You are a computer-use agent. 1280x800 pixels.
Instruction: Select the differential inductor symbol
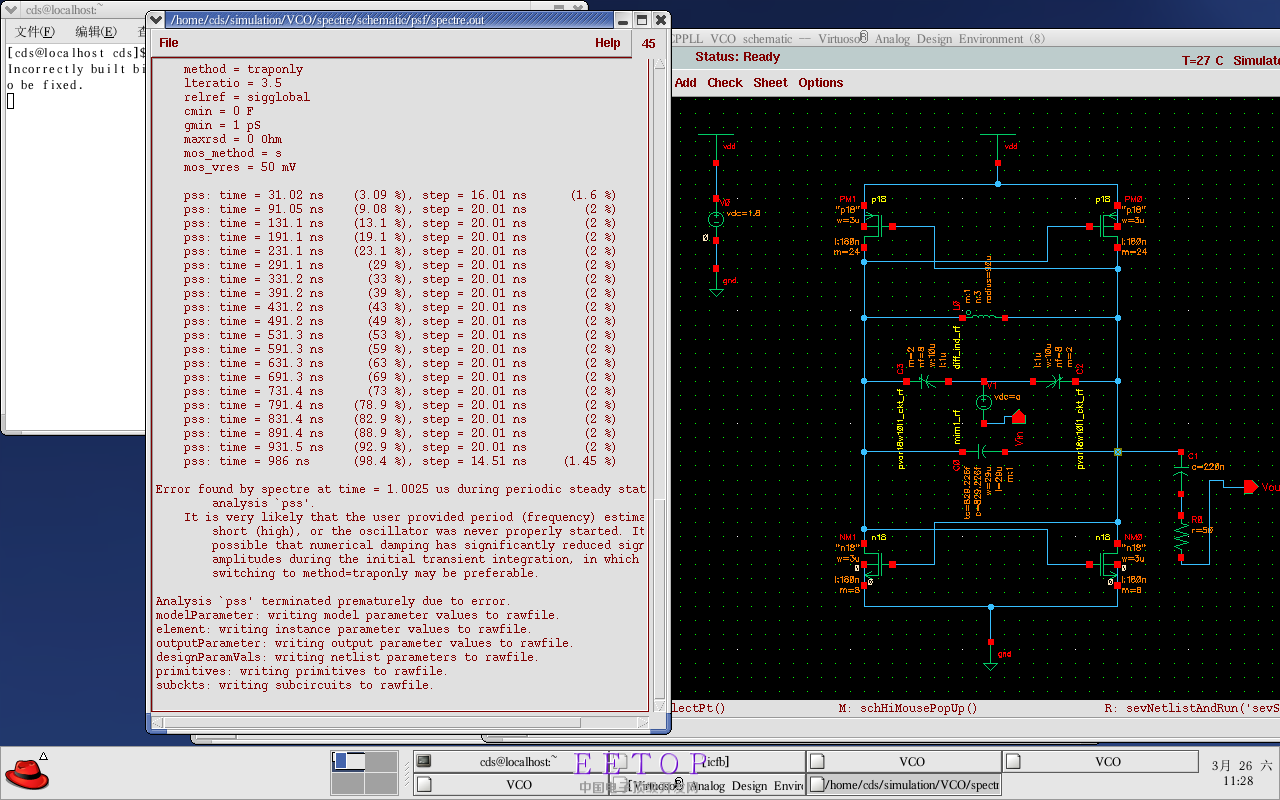985,316
